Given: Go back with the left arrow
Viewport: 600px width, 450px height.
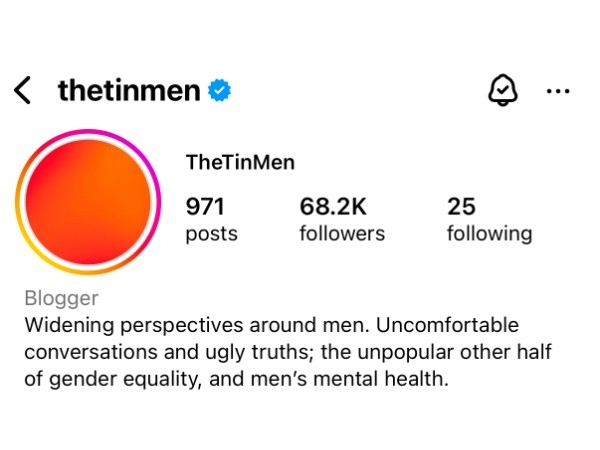Looking at the screenshot, I should (22, 90).
